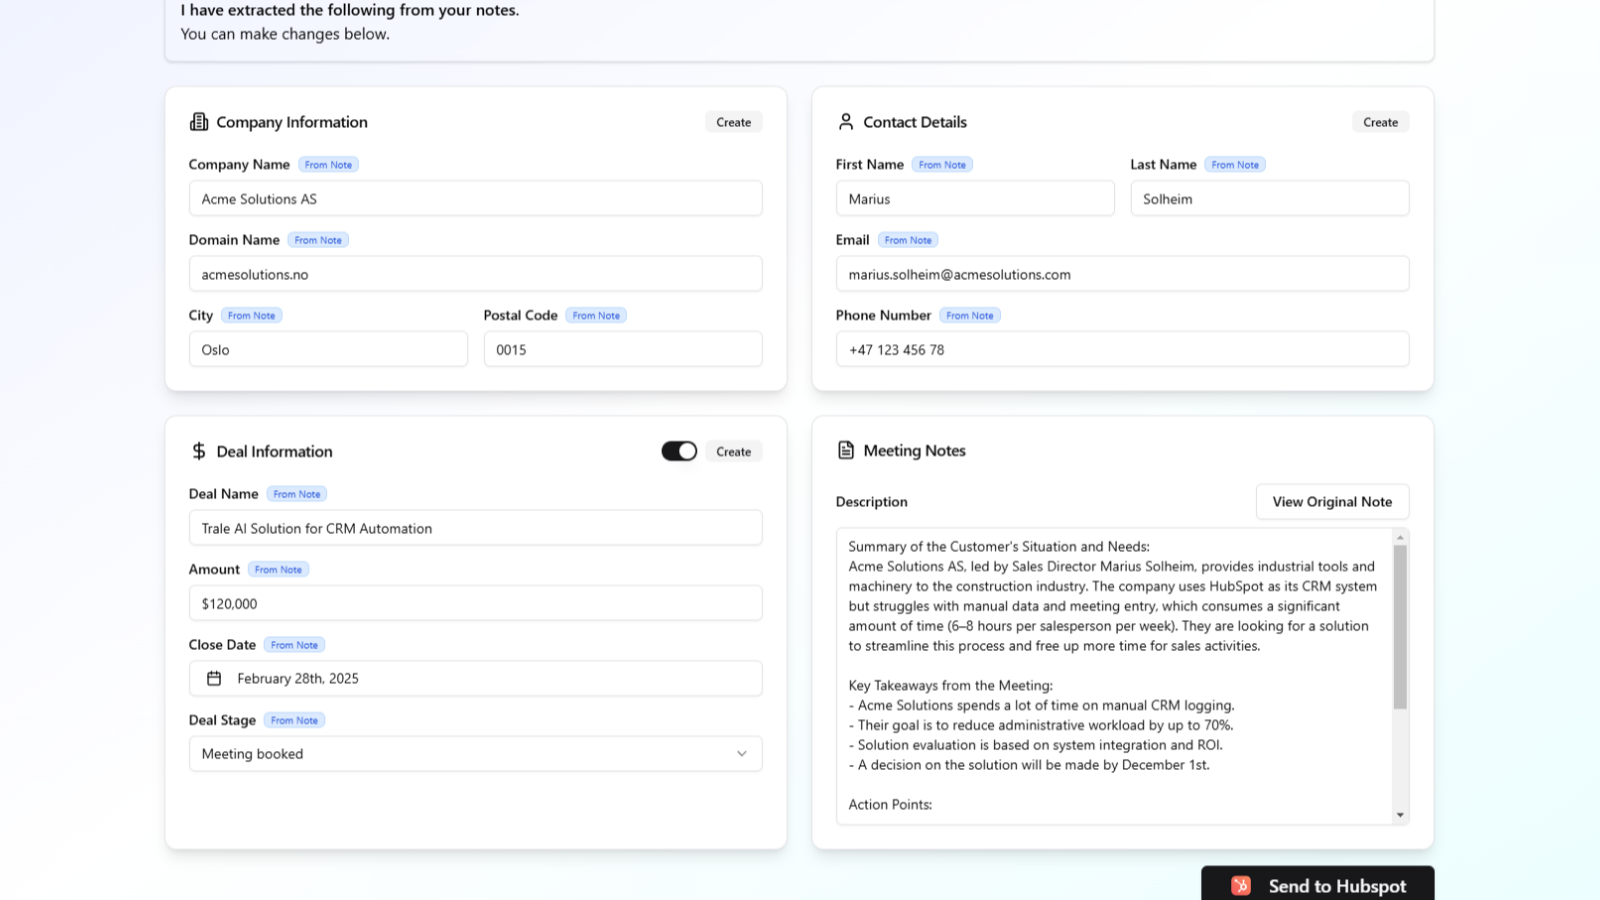
Task: Click the description scrollbar up arrow
Action: click(x=1400, y=538)
